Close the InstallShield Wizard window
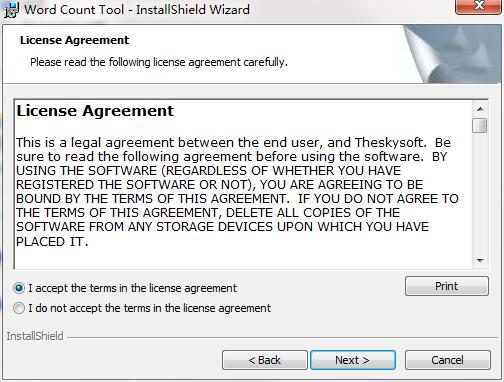This screenshot has width=504, height=382. (479, 7)
